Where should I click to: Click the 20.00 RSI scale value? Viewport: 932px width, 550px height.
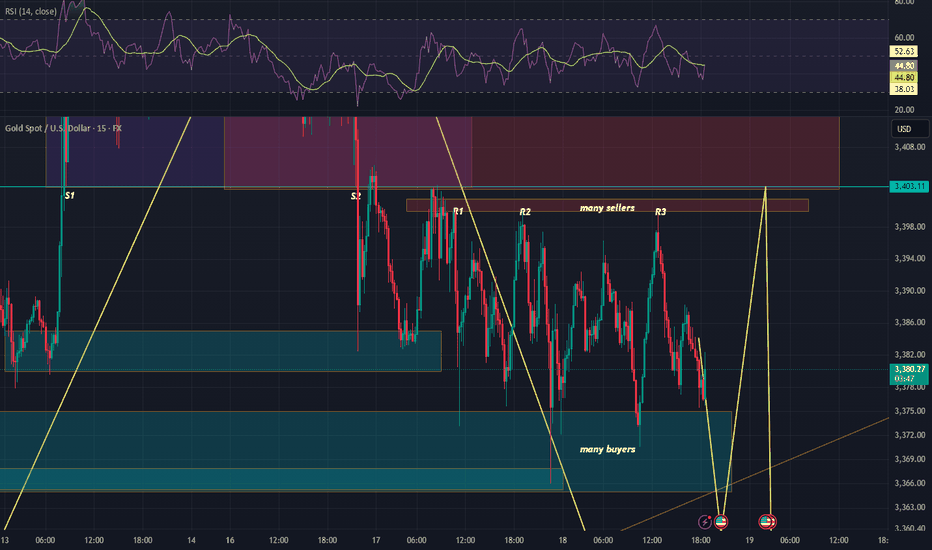(x=904, y=109)
